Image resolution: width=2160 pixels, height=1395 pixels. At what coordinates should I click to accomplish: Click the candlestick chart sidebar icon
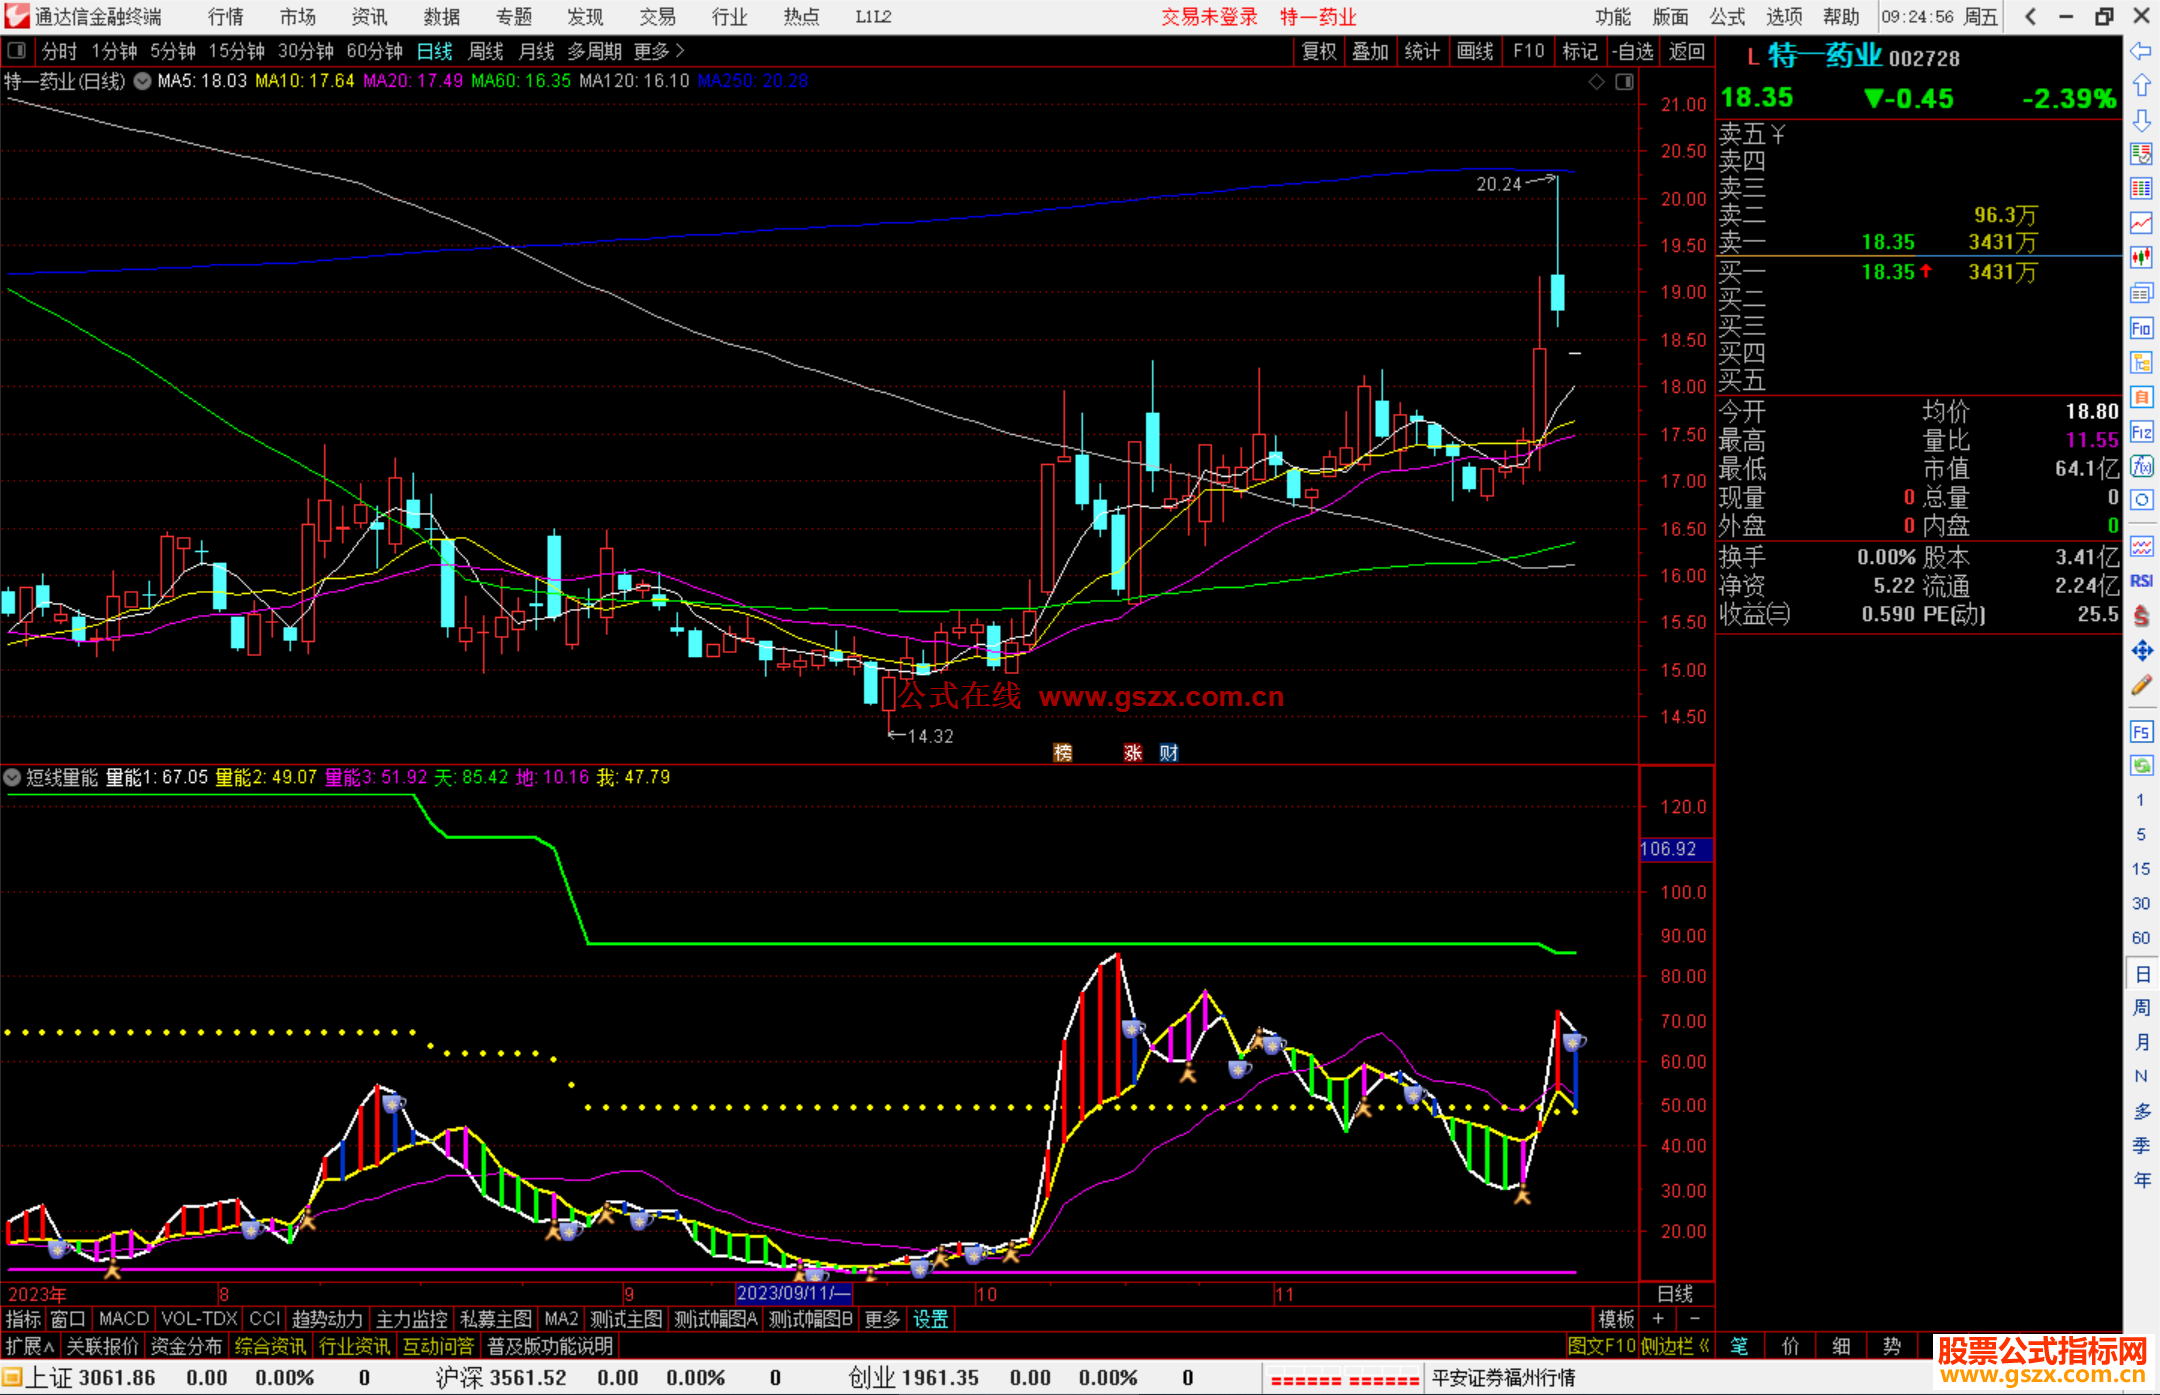pos(2141,257)
